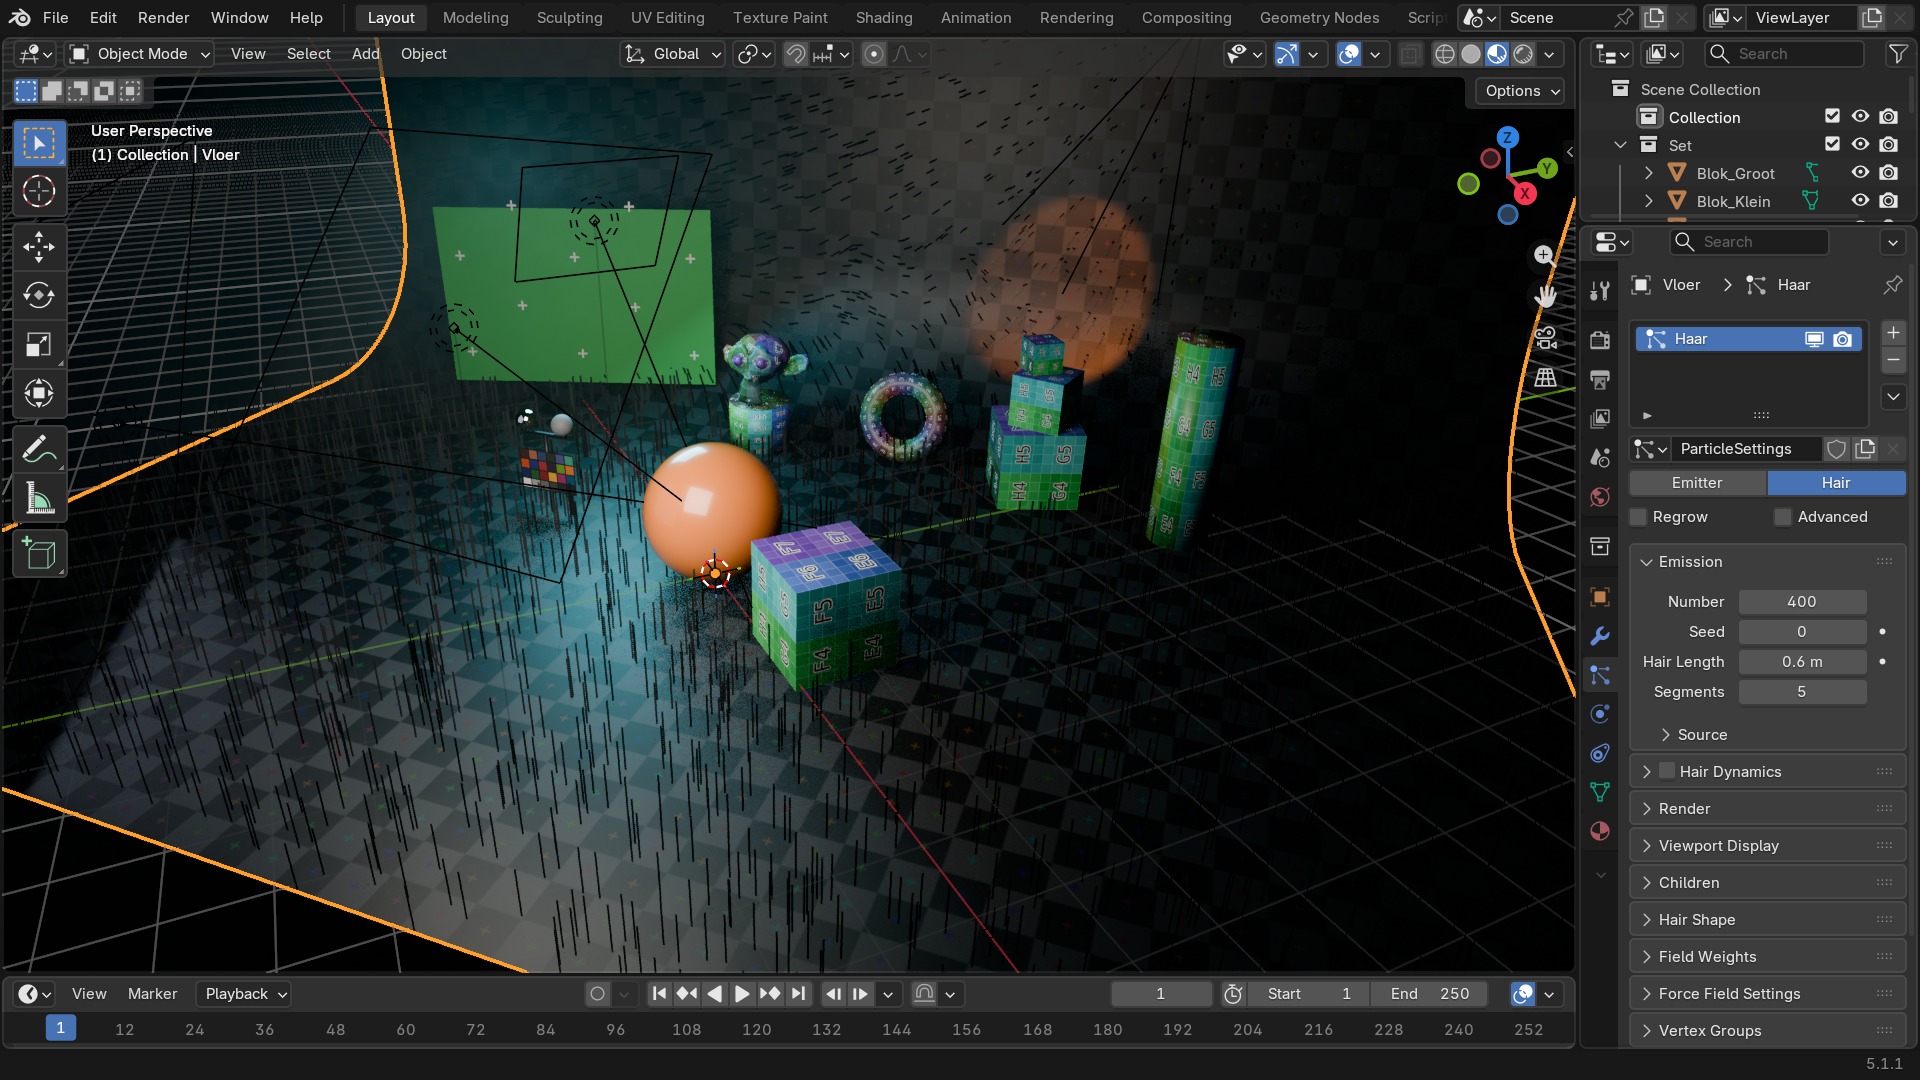1920x1080 pixels.
Task: Choose the Add Cube tool
Action: click(39, 554)
